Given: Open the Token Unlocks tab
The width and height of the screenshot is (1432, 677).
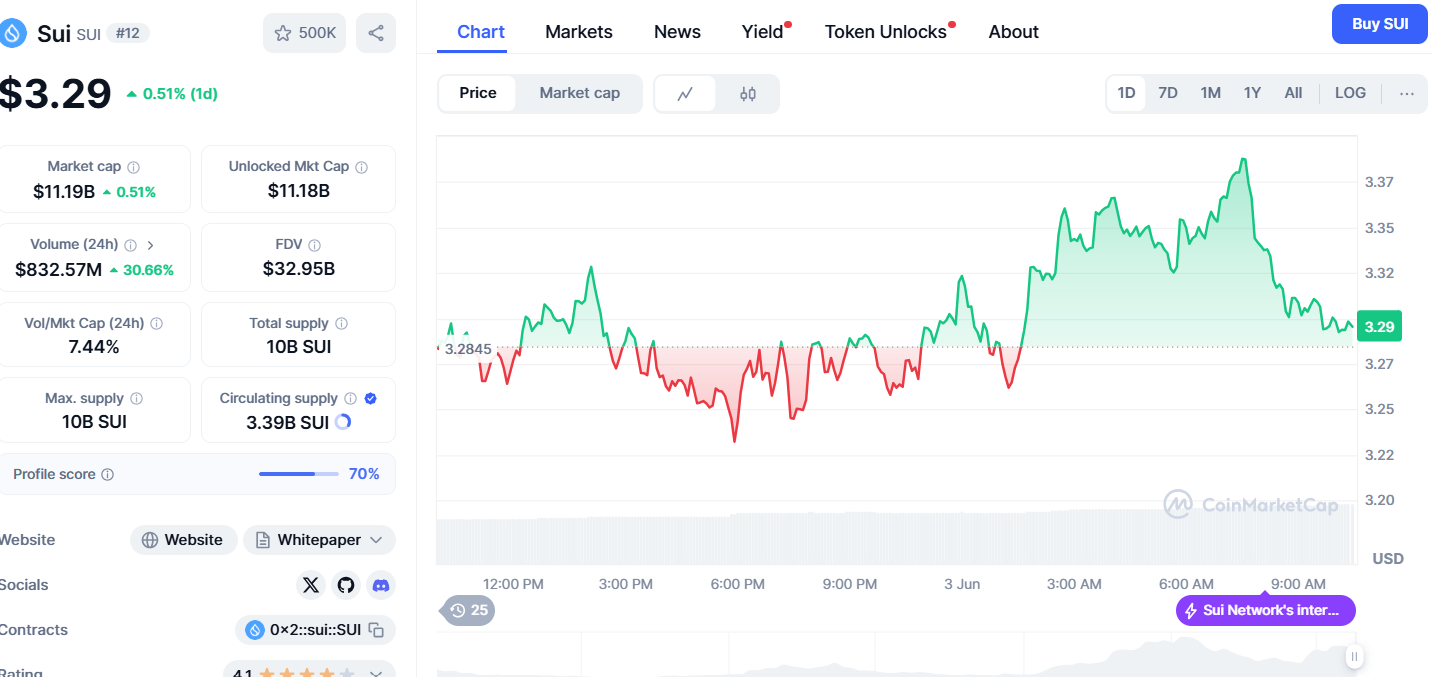Looking at the screenshot, I should click(886, 32).
